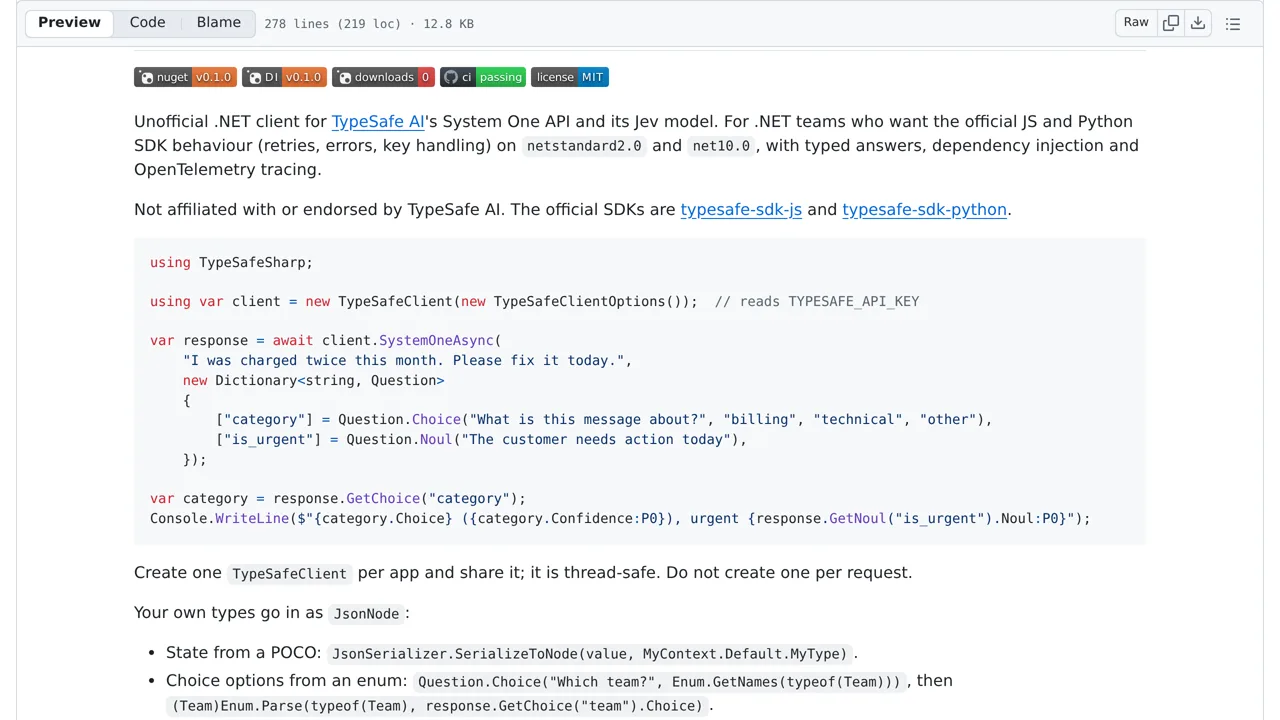This screenshot has height=720, width=1280.
Task: Open the typesafe-sdk-js link
Action: click(741, 210)
